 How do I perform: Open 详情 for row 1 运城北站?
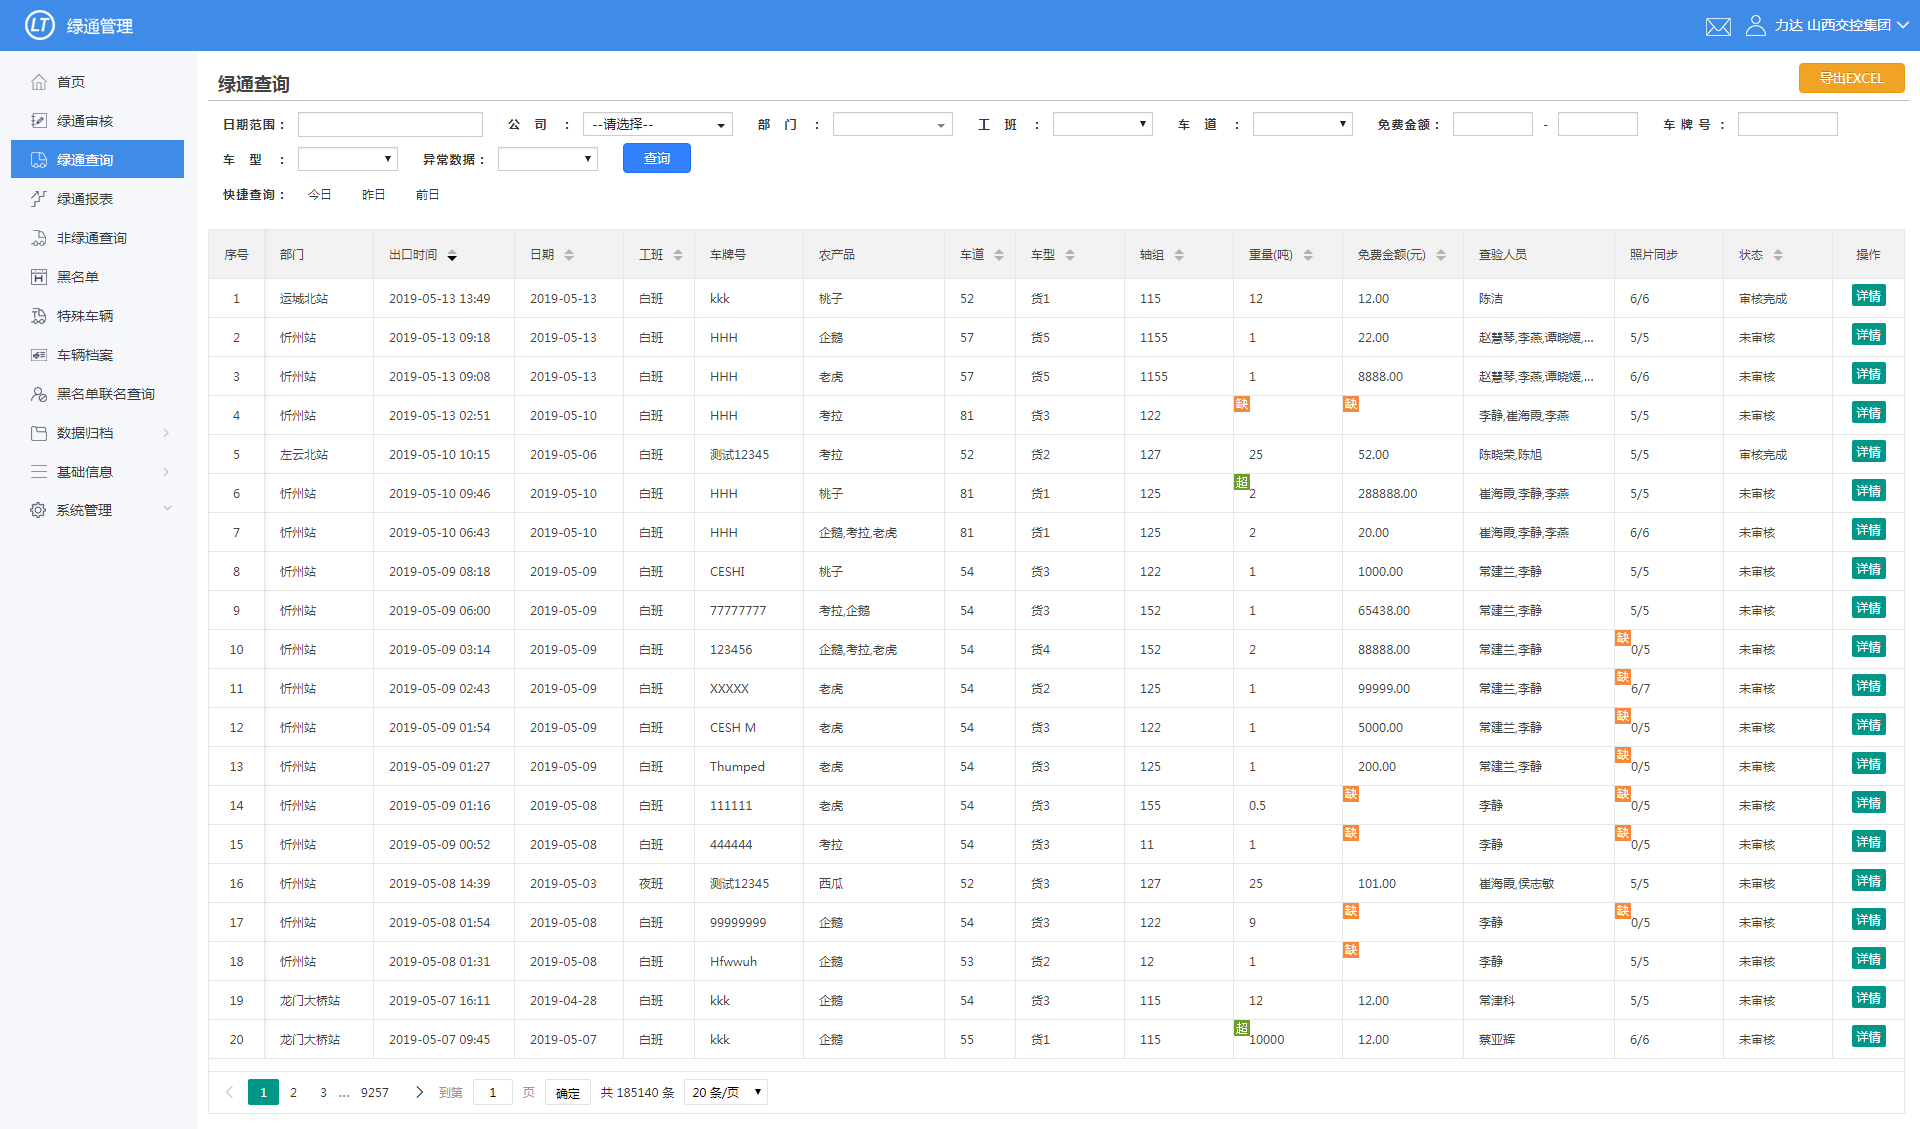1868,296
